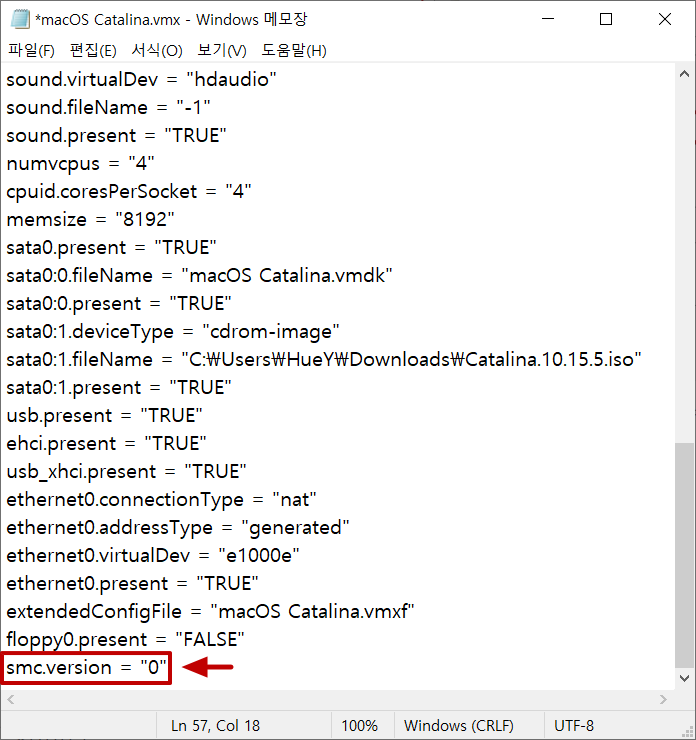696x740 pixels.
Task: Click the sata0:0.present = "TRUE" line
Action: click(119, 303)
